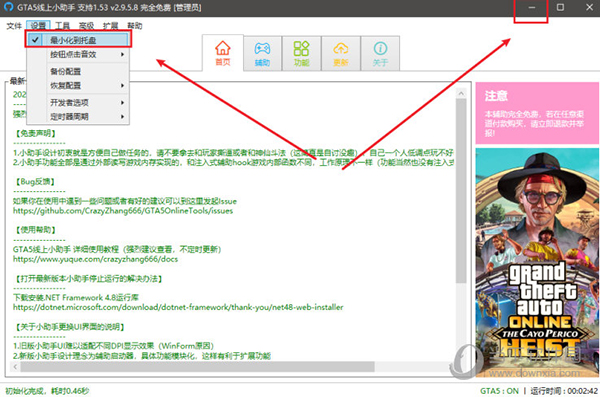
Task: Open the yuque.com docs link
Action: tap(95, 259)
